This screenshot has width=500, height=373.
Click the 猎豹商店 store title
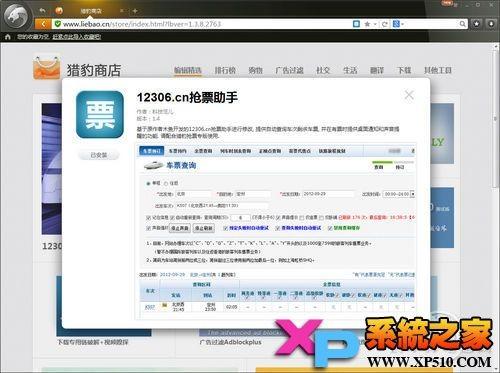[94, 70]
